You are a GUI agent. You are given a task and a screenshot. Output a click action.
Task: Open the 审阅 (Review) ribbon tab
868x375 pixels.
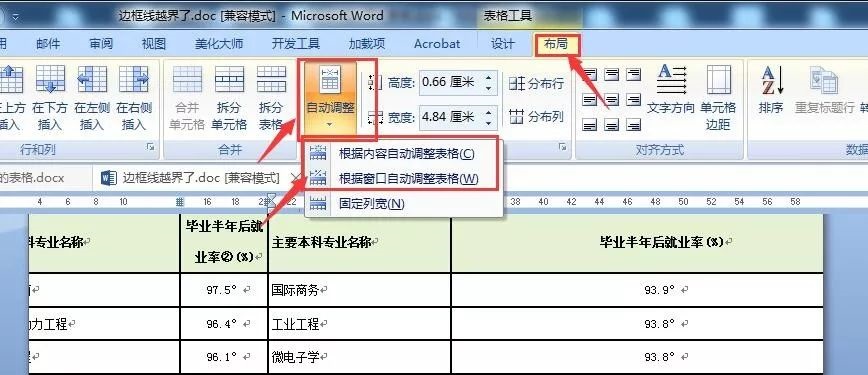click(101, 44)
